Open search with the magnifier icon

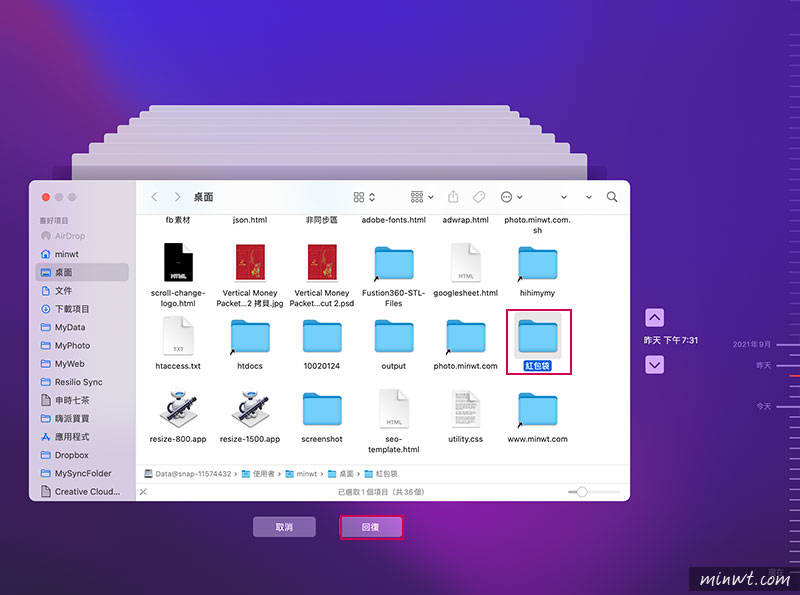click(x=613, y=197)
